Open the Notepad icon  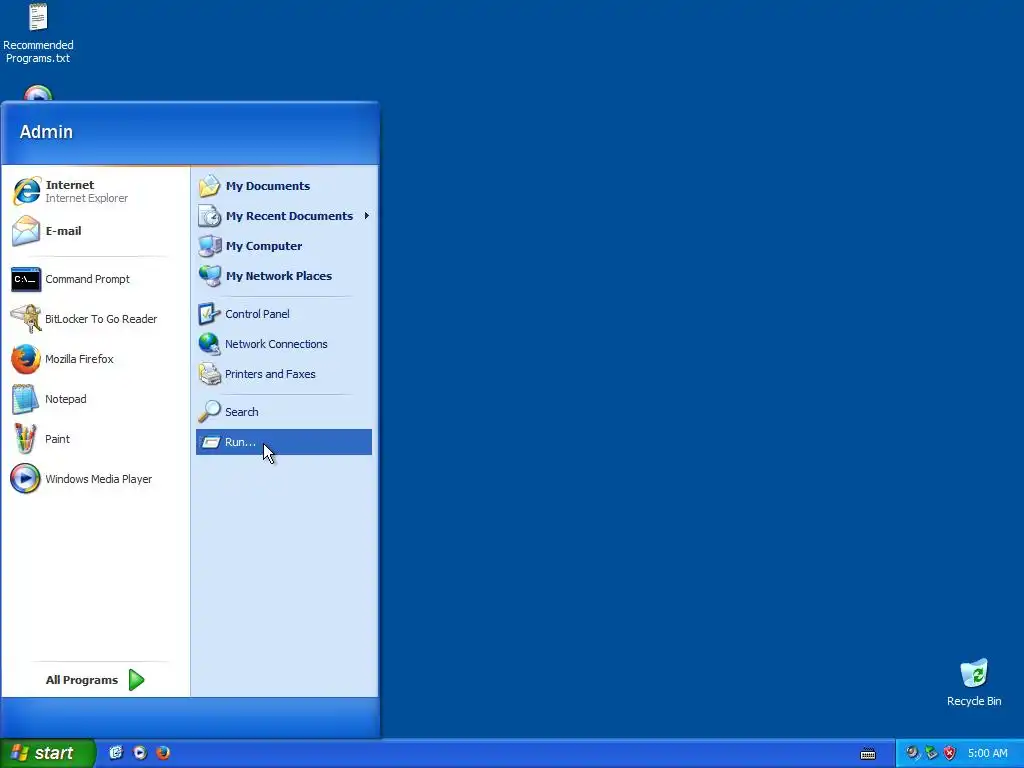[x=25, y=399]
